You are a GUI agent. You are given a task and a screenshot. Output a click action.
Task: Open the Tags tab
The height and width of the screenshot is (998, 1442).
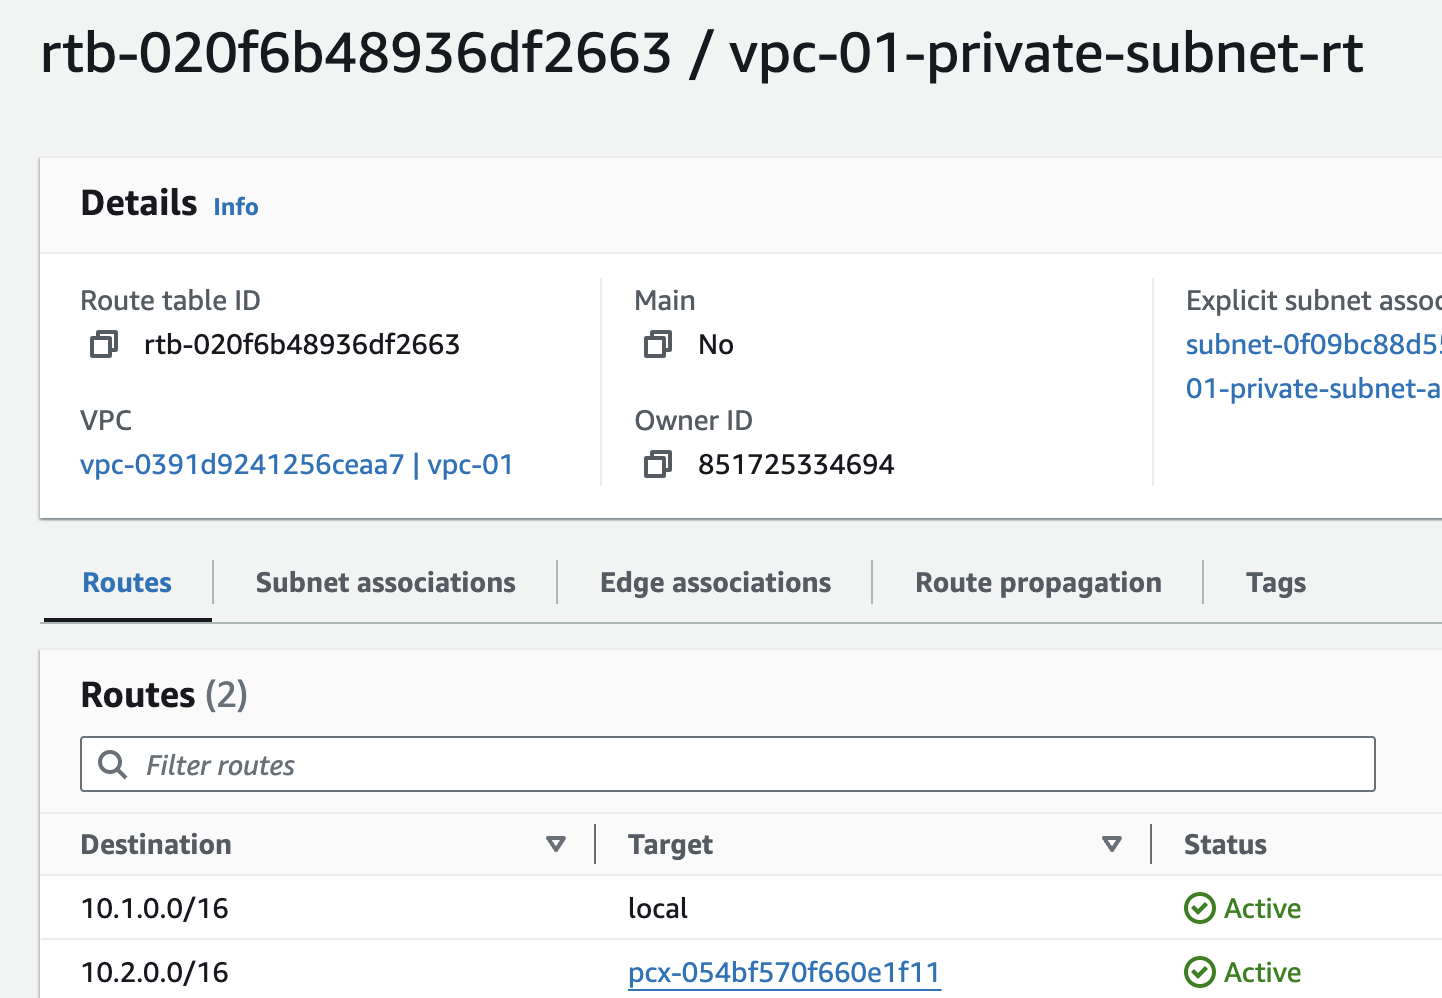[x=1275, y=583]
